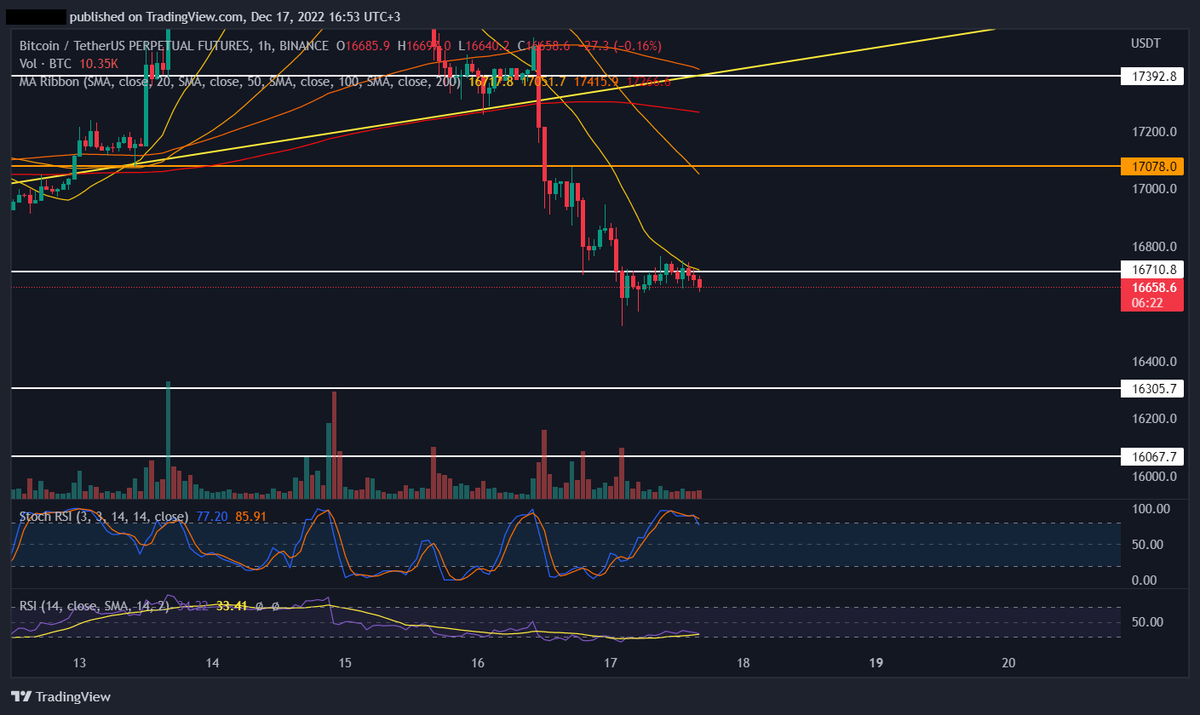Viewport: 1200px width, 715px height.
Task: Click date label 20 on time axis
Action: click(1008, 662)
